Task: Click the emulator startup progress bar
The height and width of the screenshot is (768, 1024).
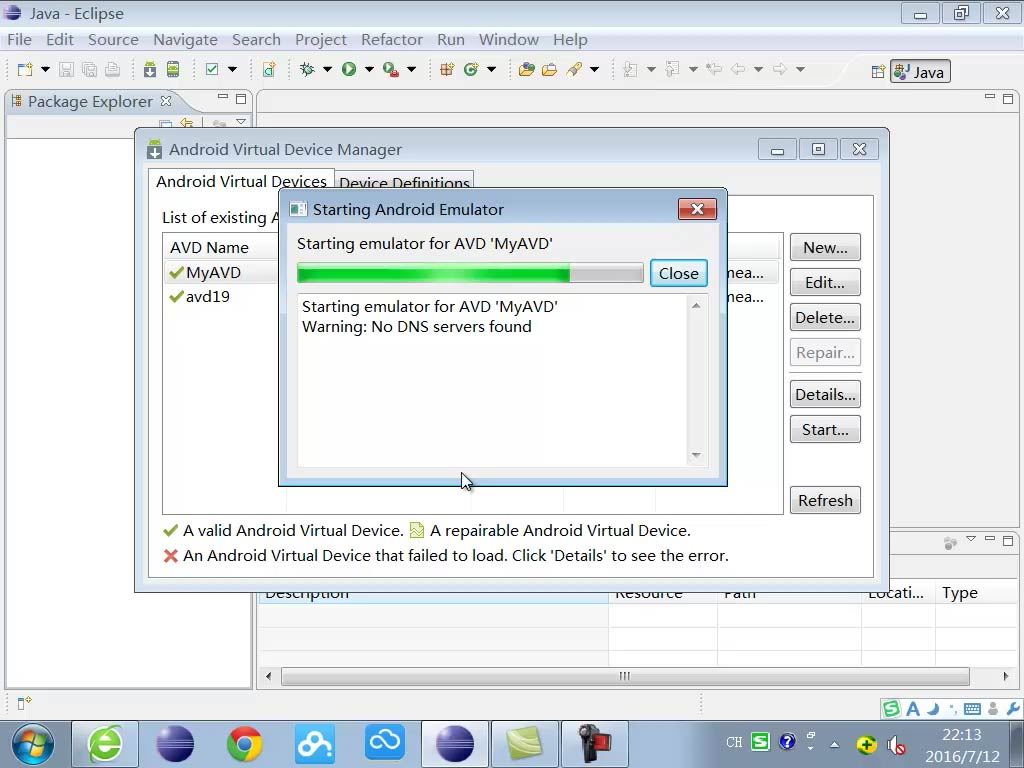Action: click(x=470, y=273)
